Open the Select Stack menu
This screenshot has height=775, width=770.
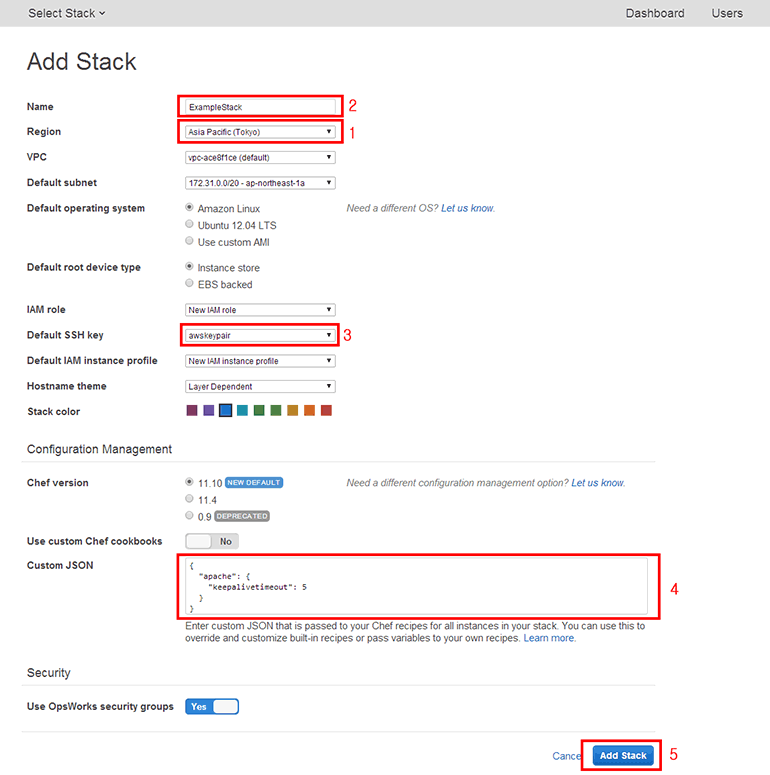(66, 13)
